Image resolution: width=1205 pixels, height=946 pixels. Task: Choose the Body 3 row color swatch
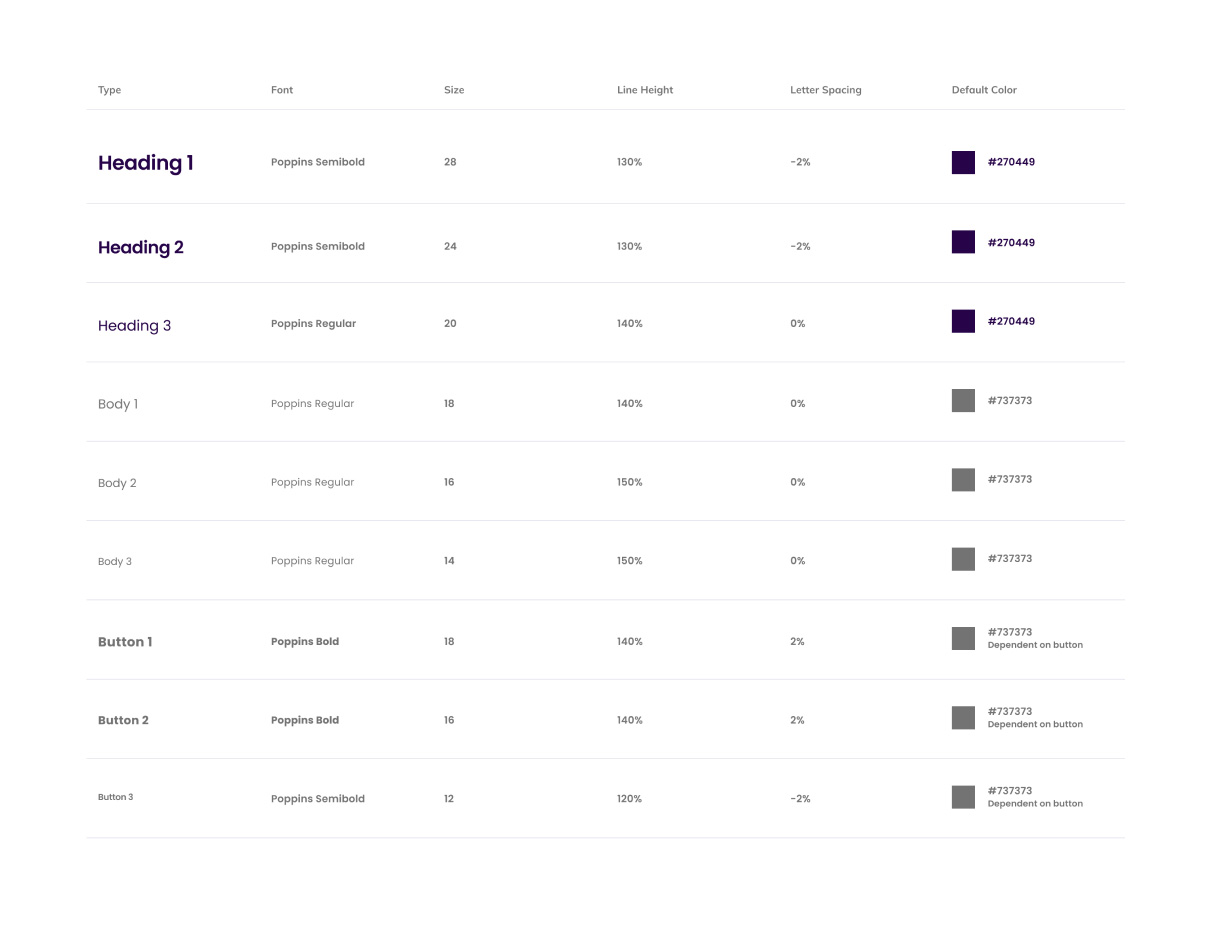[x=963, y=559]
